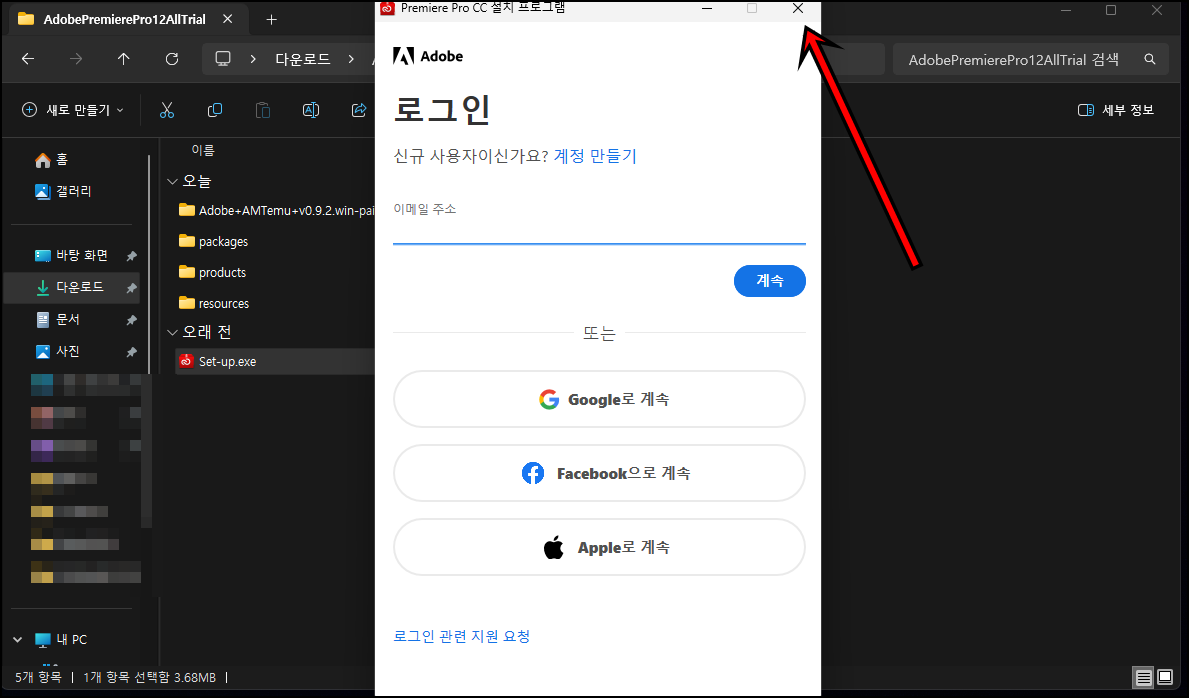This screenshot has width=1189, height=698.
Task: Select the Set-up.exe file
Action: pos(276,362)
